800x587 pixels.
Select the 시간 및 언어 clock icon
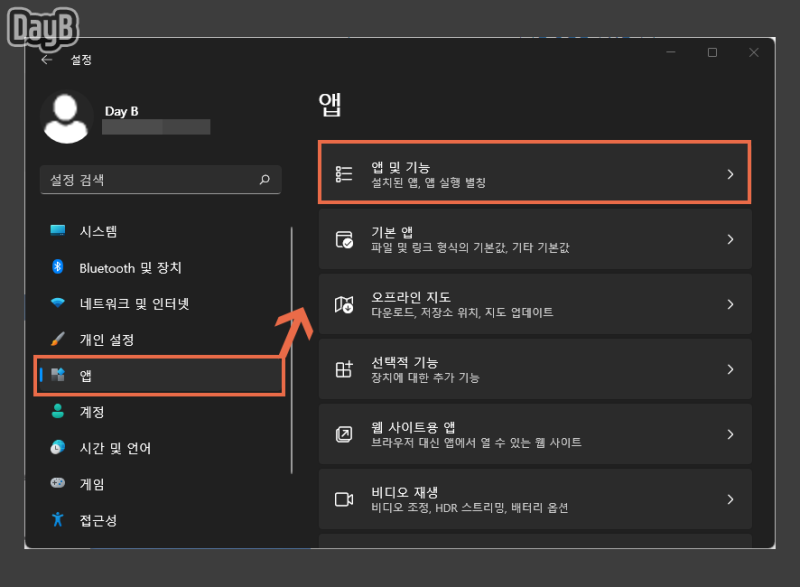tap(58, 447)
